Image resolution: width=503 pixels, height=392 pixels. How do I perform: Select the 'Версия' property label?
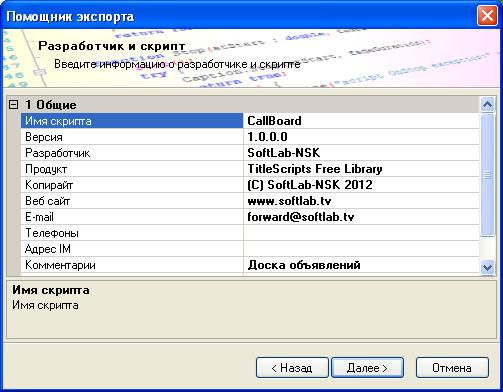tap(132, 137)
